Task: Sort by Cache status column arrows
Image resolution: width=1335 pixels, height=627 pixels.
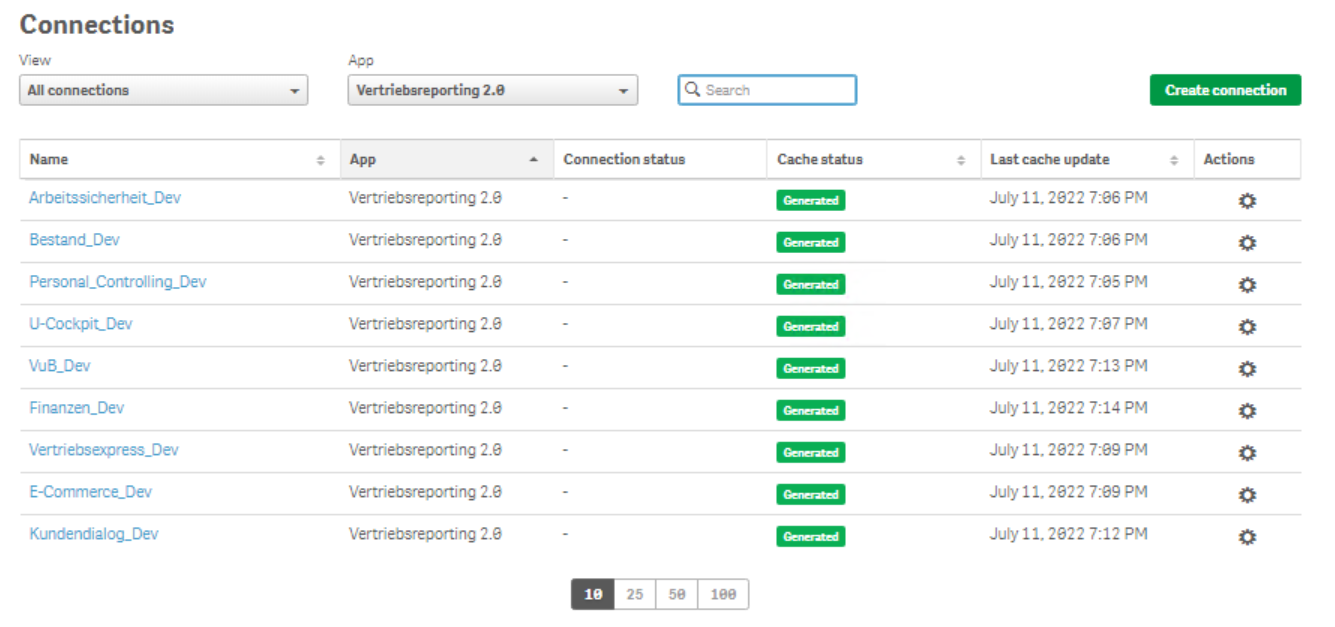Action: click(x=961, y=160)
